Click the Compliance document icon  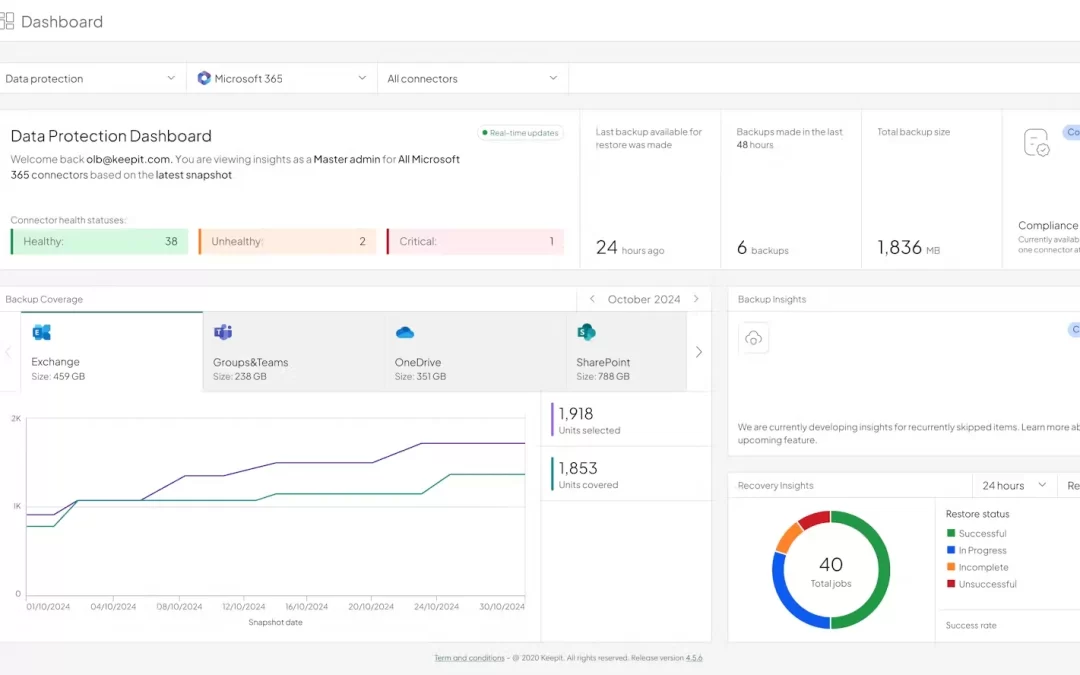pos(1037,143)
